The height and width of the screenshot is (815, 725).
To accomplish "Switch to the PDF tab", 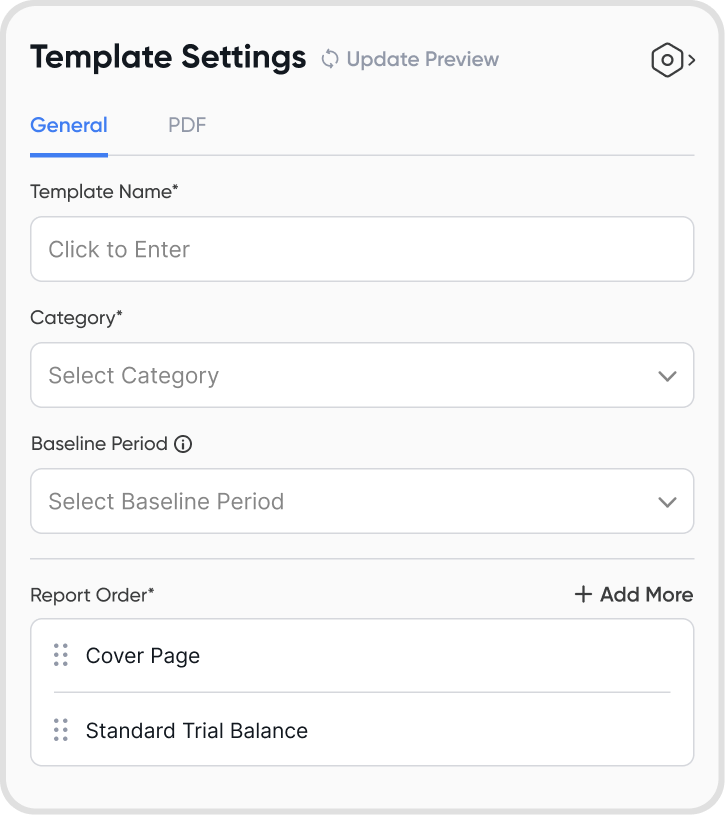I will tap(187, 125).
